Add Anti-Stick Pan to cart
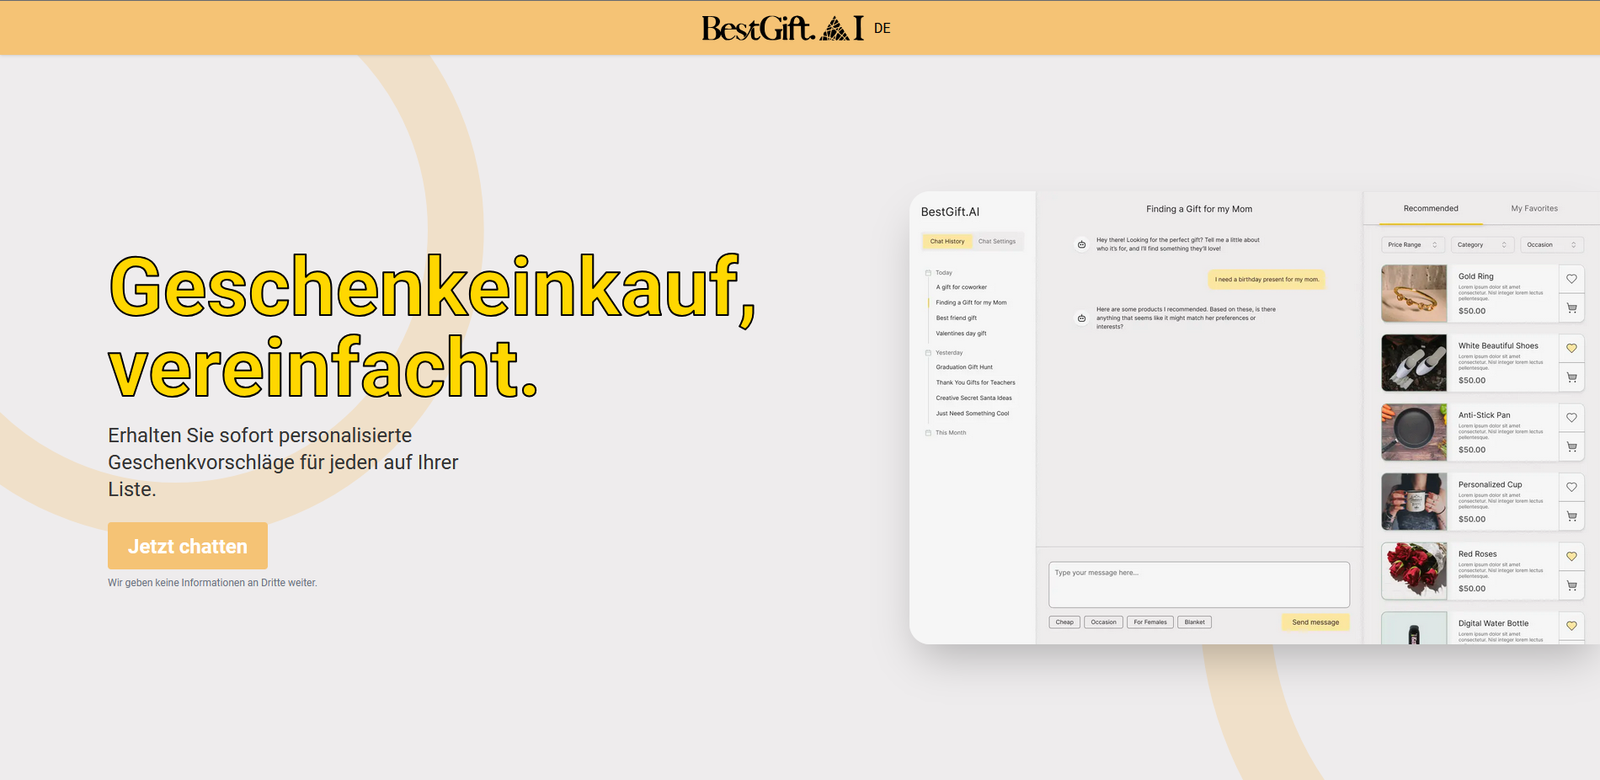The width and height of the screenshot is (1600, 780). click(x=1572, y=447)
